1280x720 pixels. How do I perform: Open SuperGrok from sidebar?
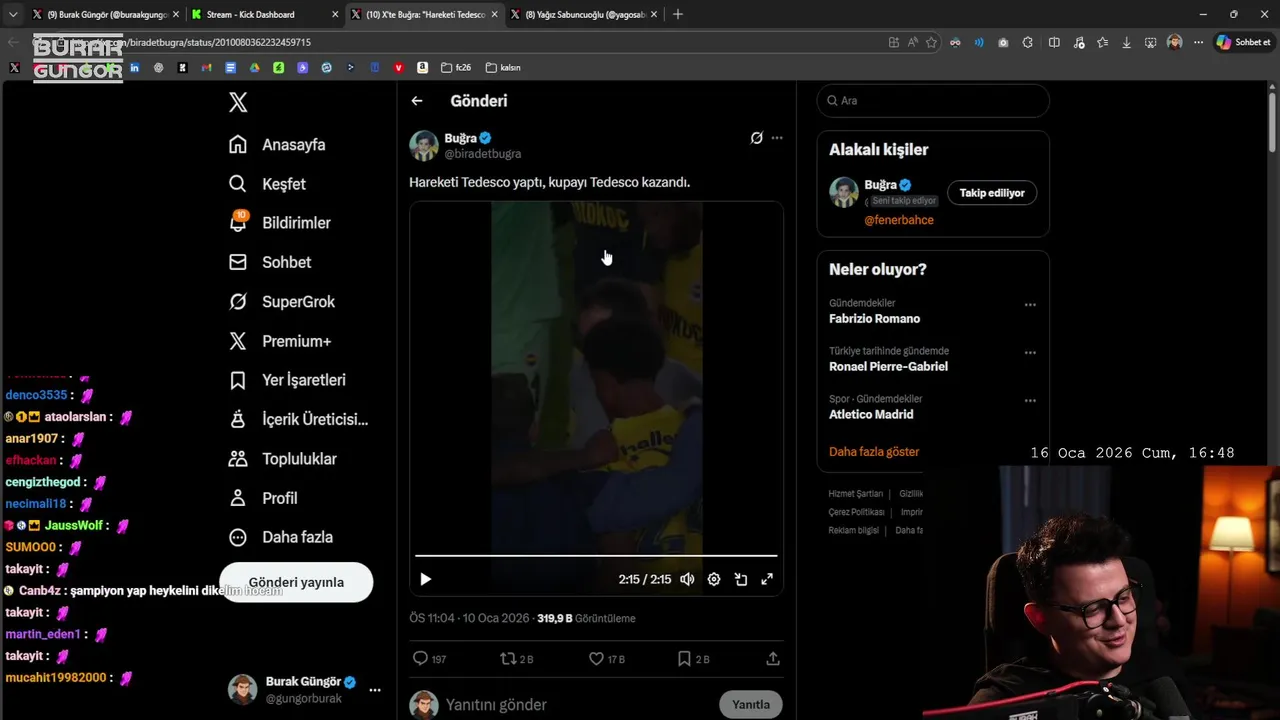281,302
